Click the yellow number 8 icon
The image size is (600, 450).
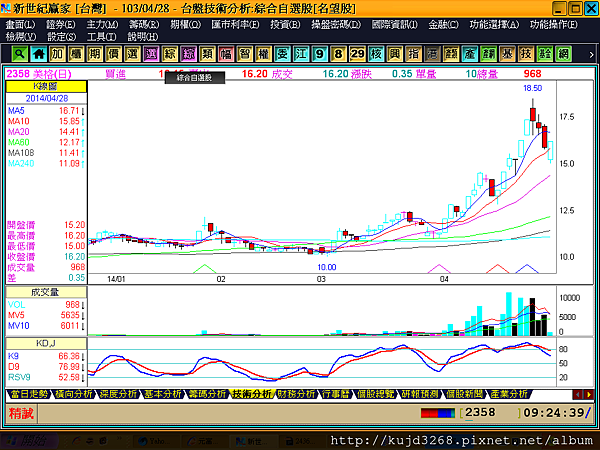pos(338,54)
